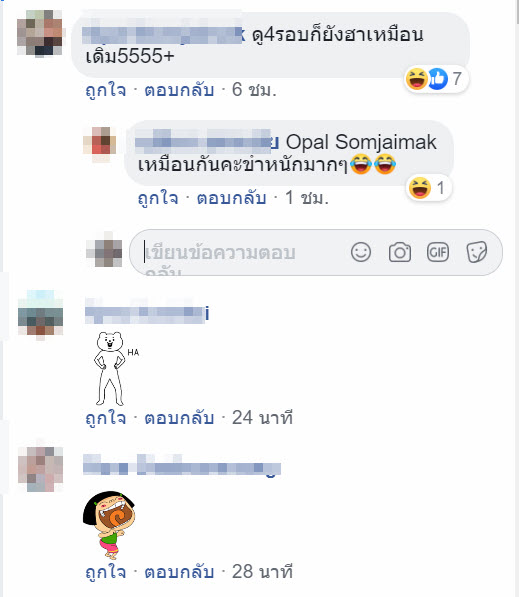The image size is (519, 597).
Task: Open the emoji picker in reply box
Action: (361, 252)
